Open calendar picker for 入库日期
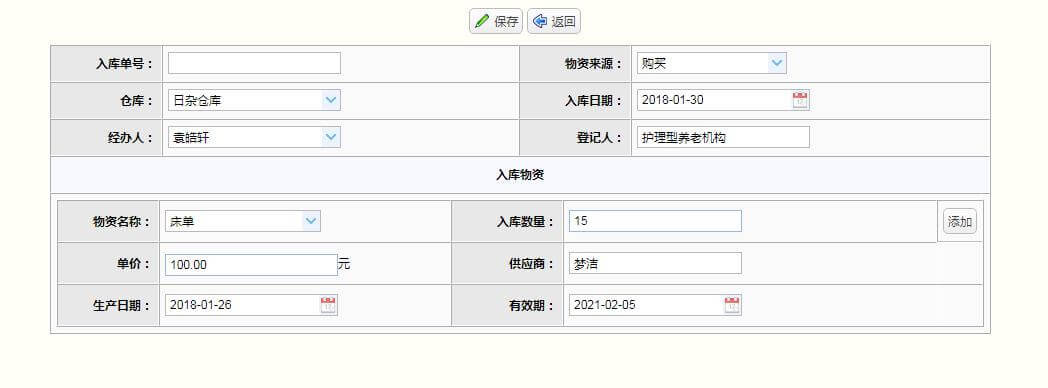Viewport: 1048px width, 388px height. click(x=800, y=100)
